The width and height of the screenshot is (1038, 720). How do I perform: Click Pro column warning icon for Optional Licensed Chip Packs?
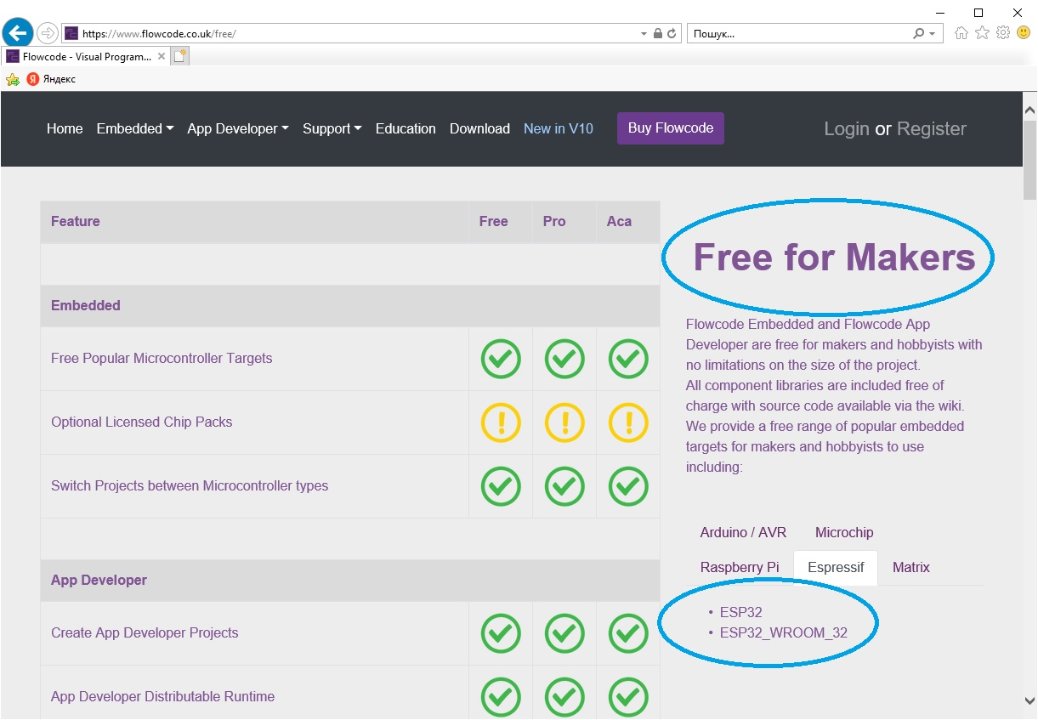565,422
